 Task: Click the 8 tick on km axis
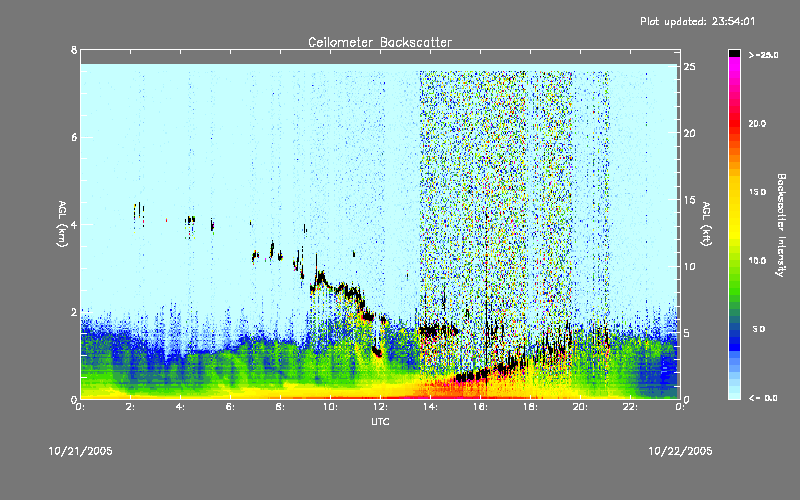click(x=74, y=50)
